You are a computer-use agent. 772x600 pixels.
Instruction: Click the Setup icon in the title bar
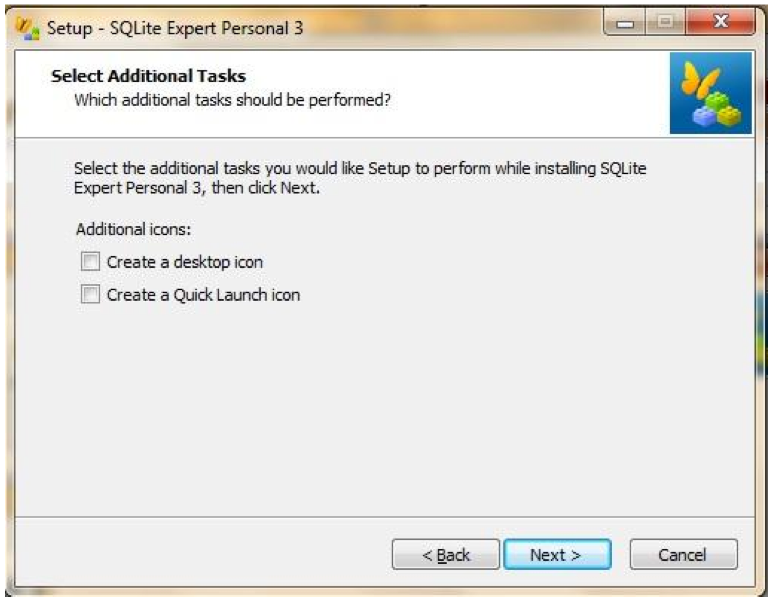[27, 29]
